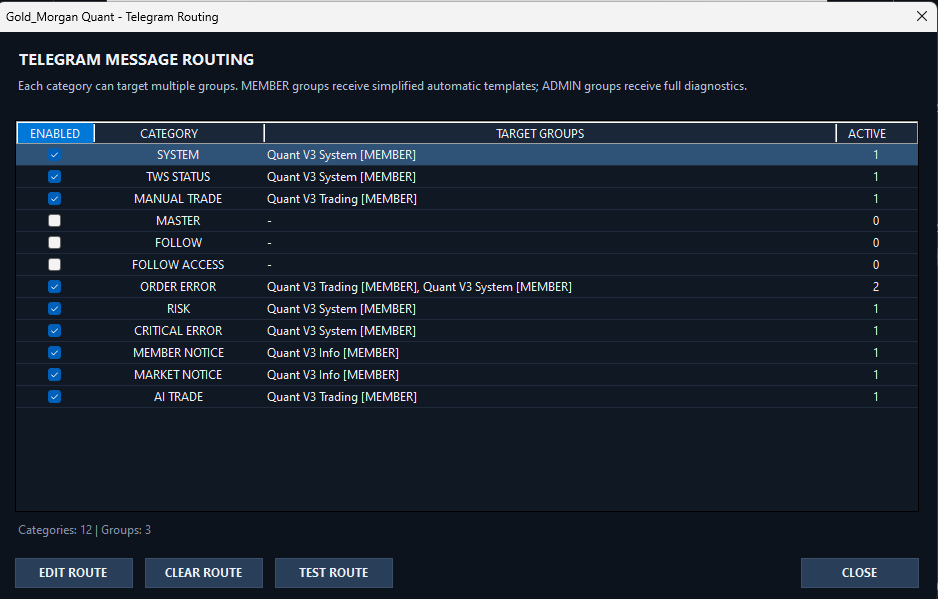Viewport: 938px width, 599px height.
Task: Click the ACTIVE column header
Action: pyautogui.click(x=876, y=133)
